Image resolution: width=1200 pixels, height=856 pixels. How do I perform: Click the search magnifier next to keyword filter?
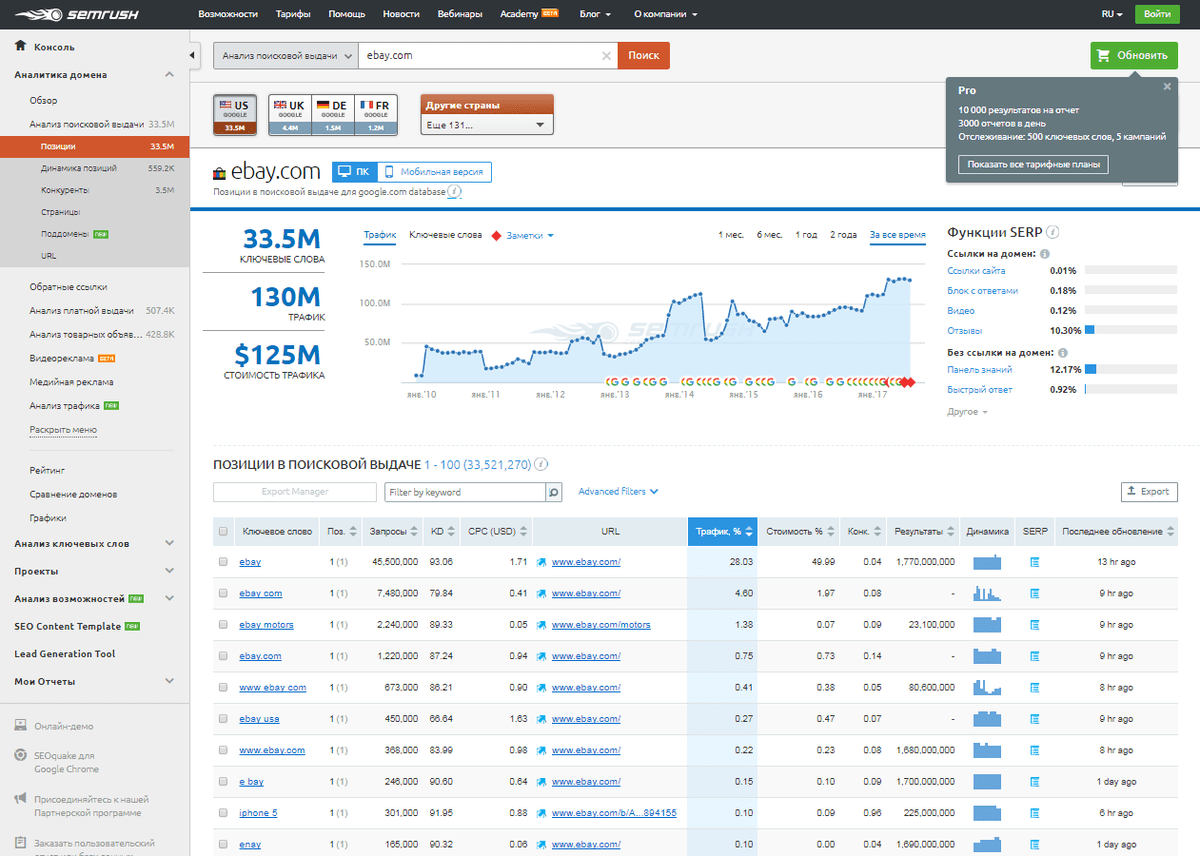pyautogui.click(x=554, y=492)
